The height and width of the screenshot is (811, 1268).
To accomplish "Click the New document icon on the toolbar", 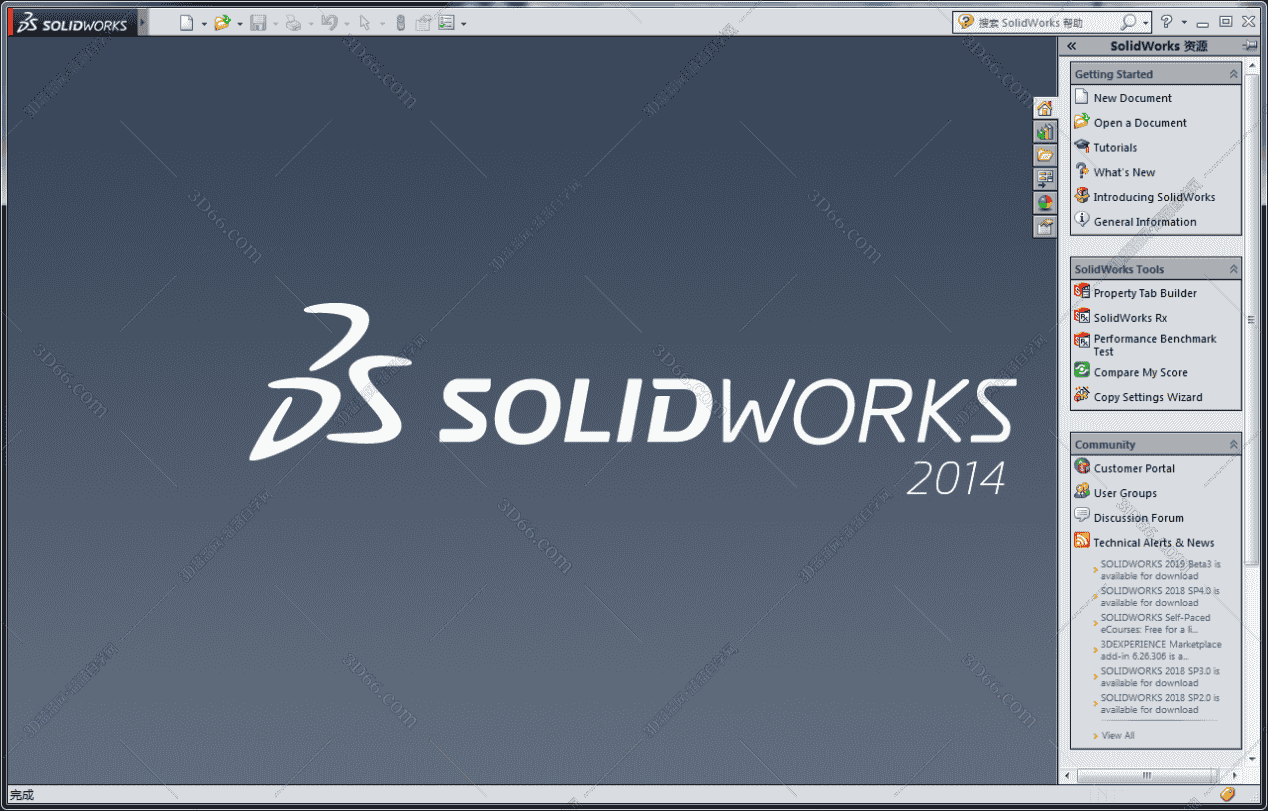I will [186, 21].
